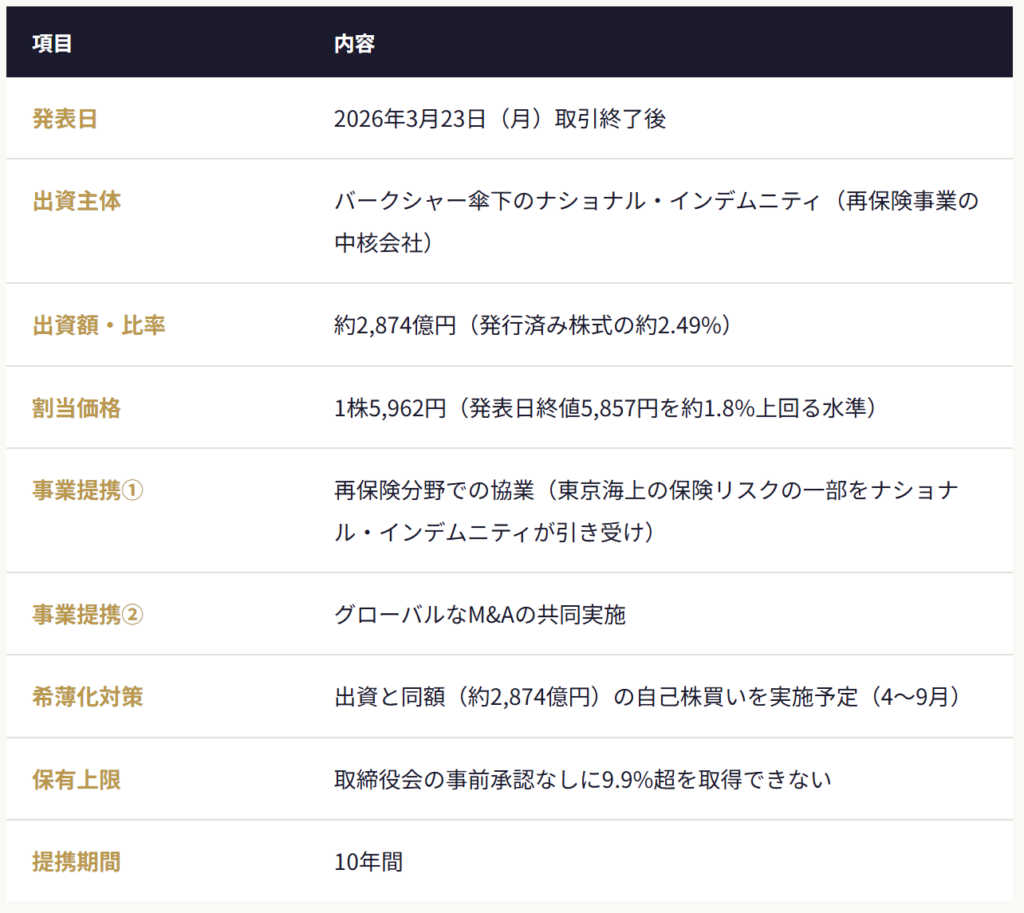Select the 保有上限 row label
The image size is (1024, 913).
pyautogui.click(x=77, y=779)
